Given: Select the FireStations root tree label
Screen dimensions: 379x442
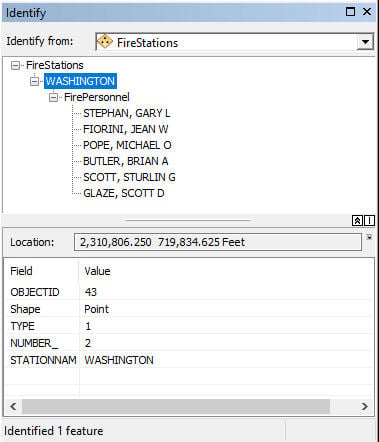Looking at the screenshot, I should (55, 65).
